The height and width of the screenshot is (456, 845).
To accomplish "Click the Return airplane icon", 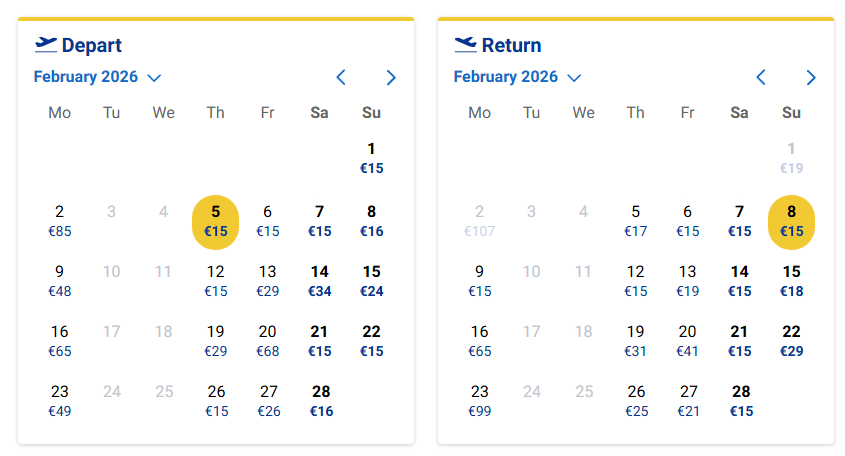I will coord(466,44).
